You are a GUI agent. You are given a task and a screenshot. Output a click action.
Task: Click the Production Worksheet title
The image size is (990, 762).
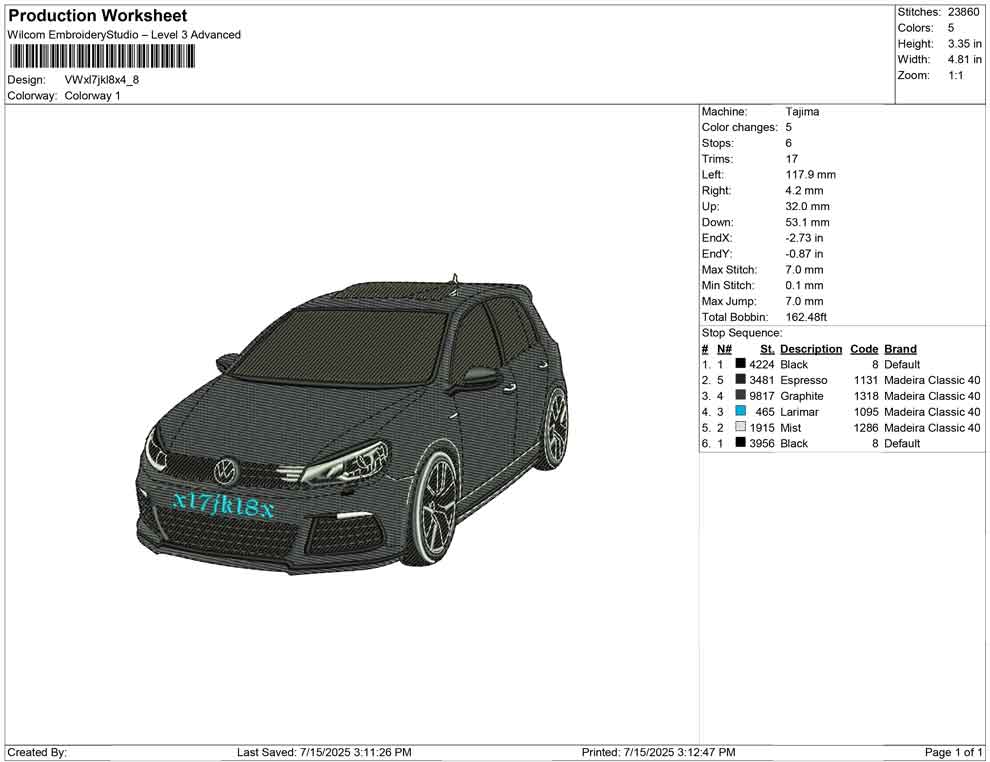(x=98, y=16)
